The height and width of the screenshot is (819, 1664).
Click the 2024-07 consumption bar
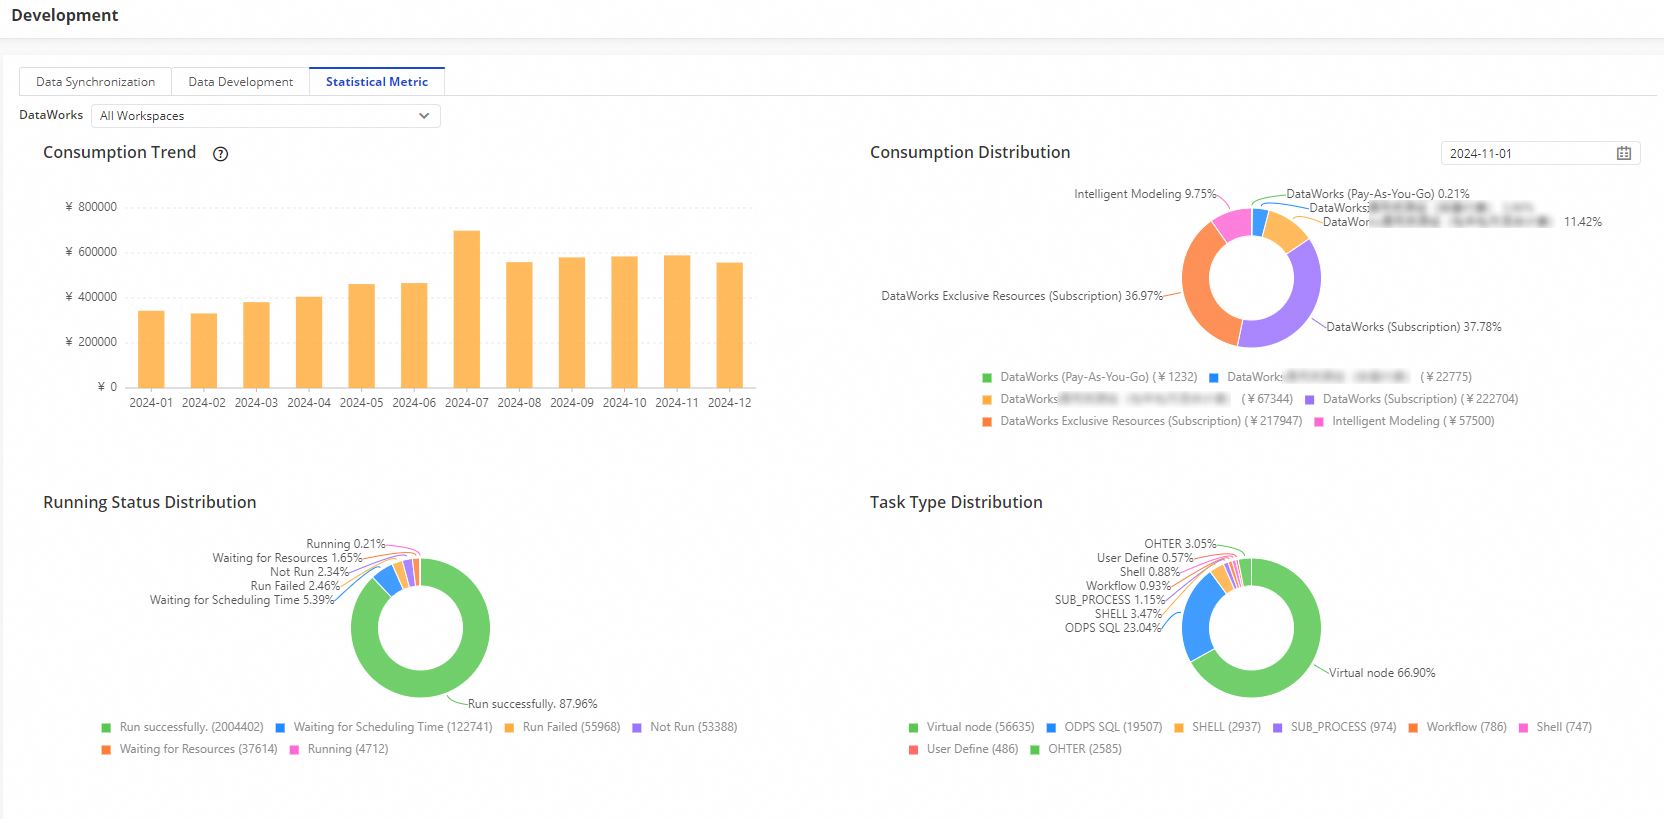[467, 309]
